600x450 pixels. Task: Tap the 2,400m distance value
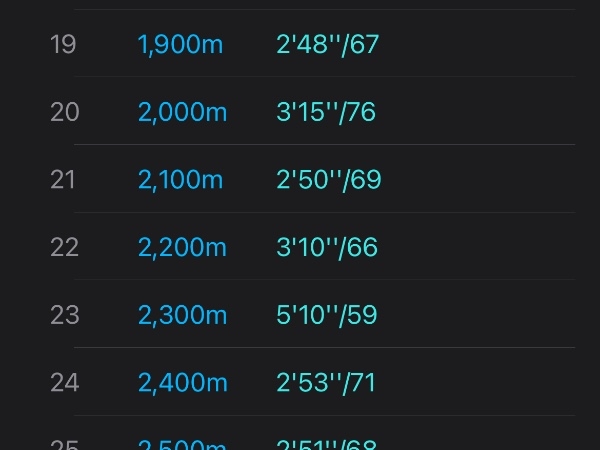pyautogui.click(x=183, y=383)
